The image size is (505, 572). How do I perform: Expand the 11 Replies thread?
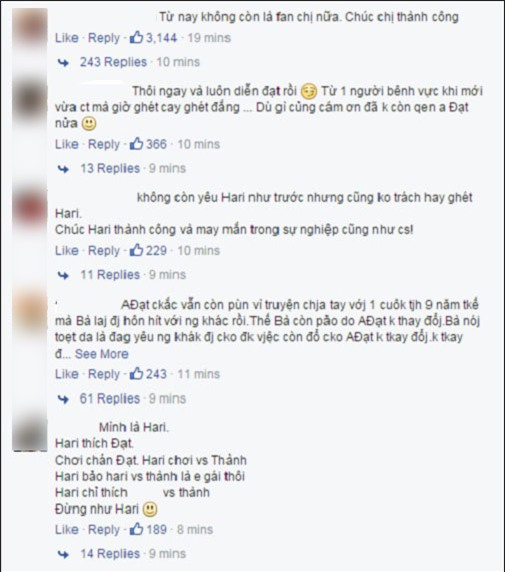[110, 275]
